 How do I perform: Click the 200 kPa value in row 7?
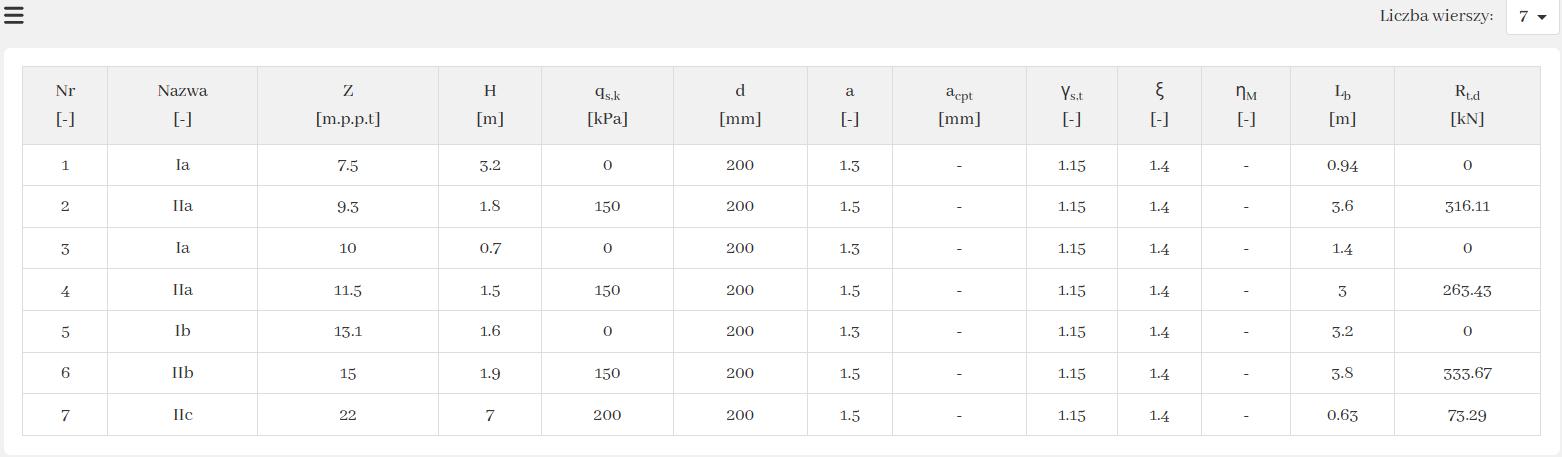coord(607,415)
